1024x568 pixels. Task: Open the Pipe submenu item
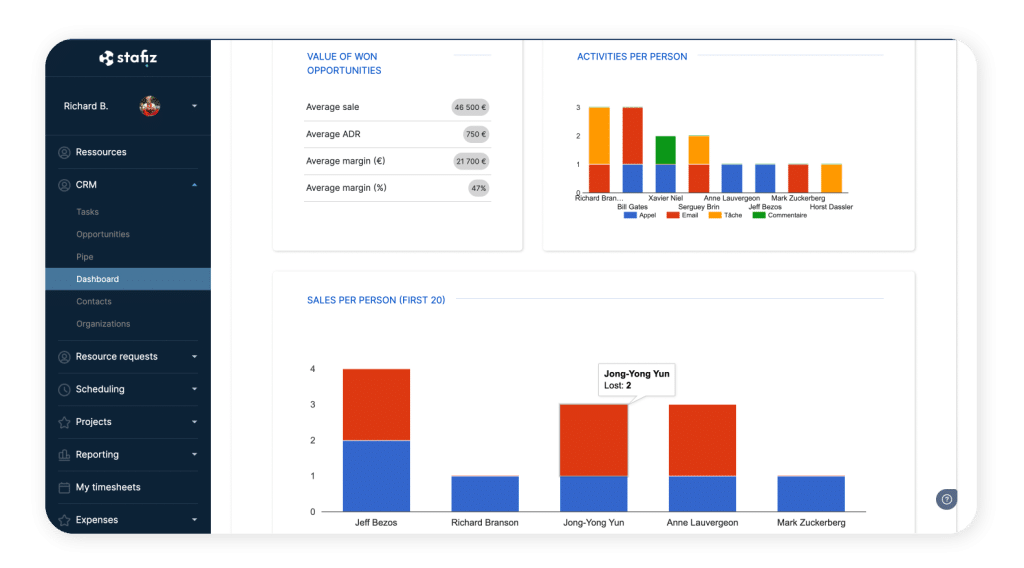coord(85,257)
